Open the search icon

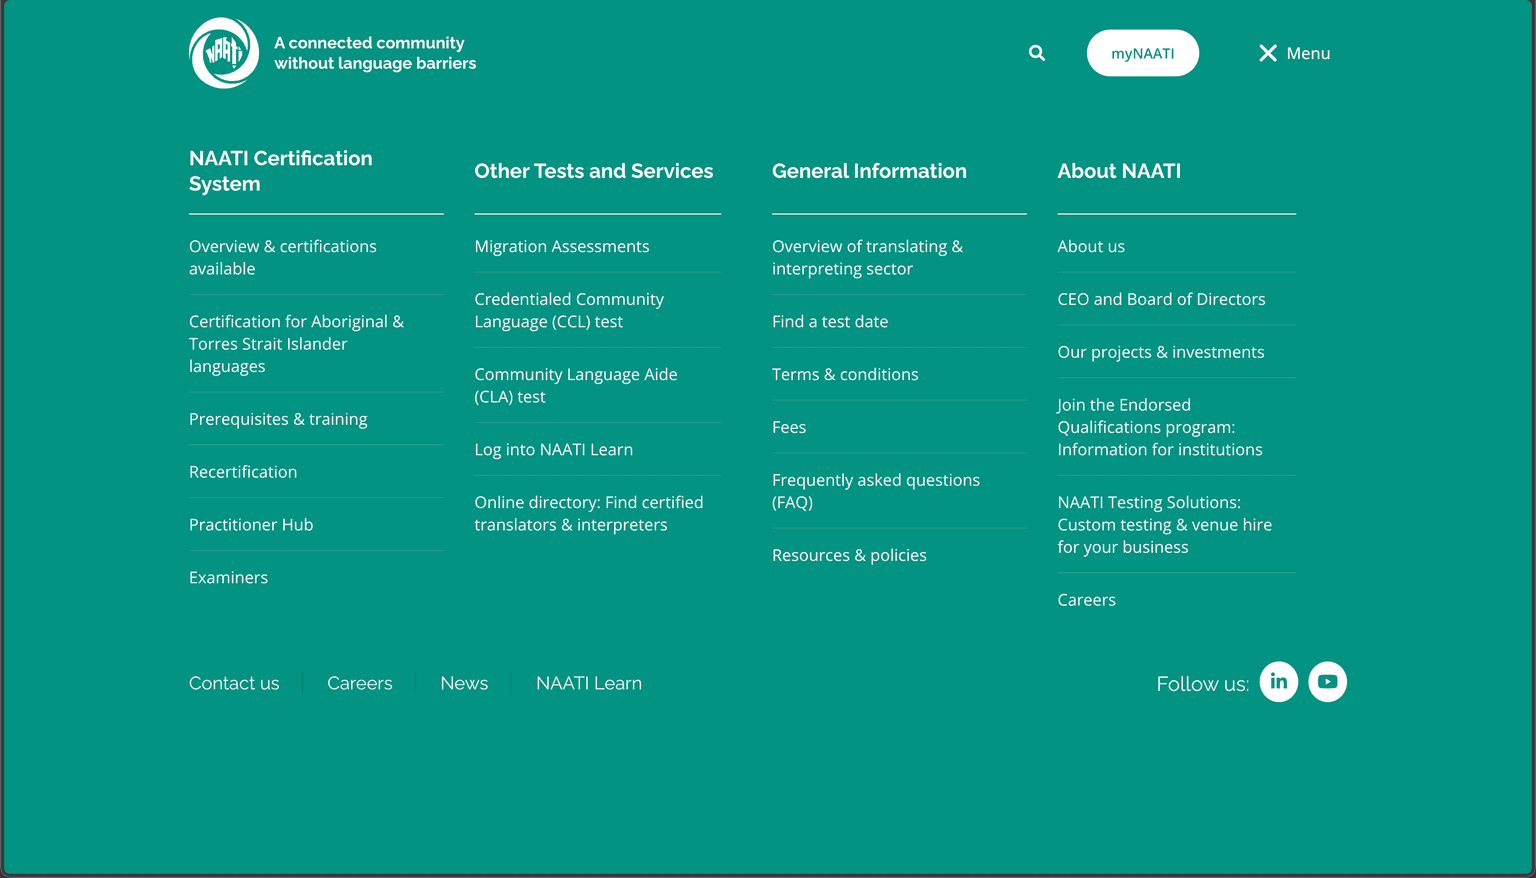coord(1036,52)
